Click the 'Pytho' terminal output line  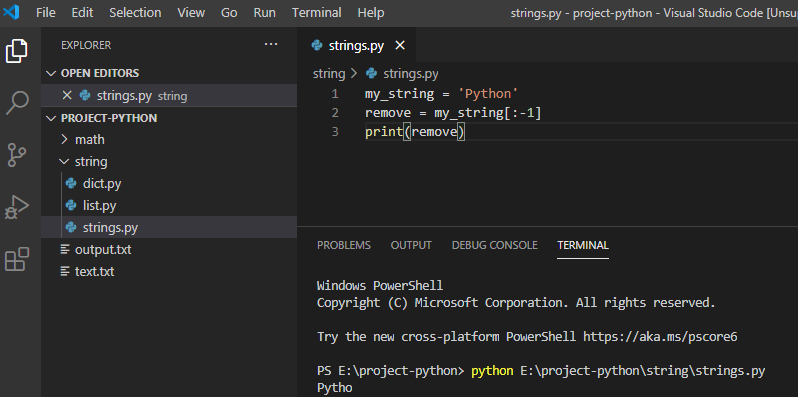coord(334,388)
